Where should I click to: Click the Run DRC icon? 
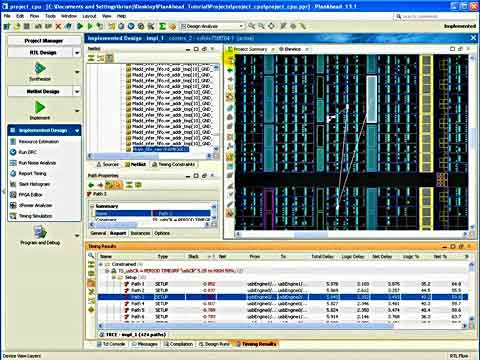coord(13,152)
